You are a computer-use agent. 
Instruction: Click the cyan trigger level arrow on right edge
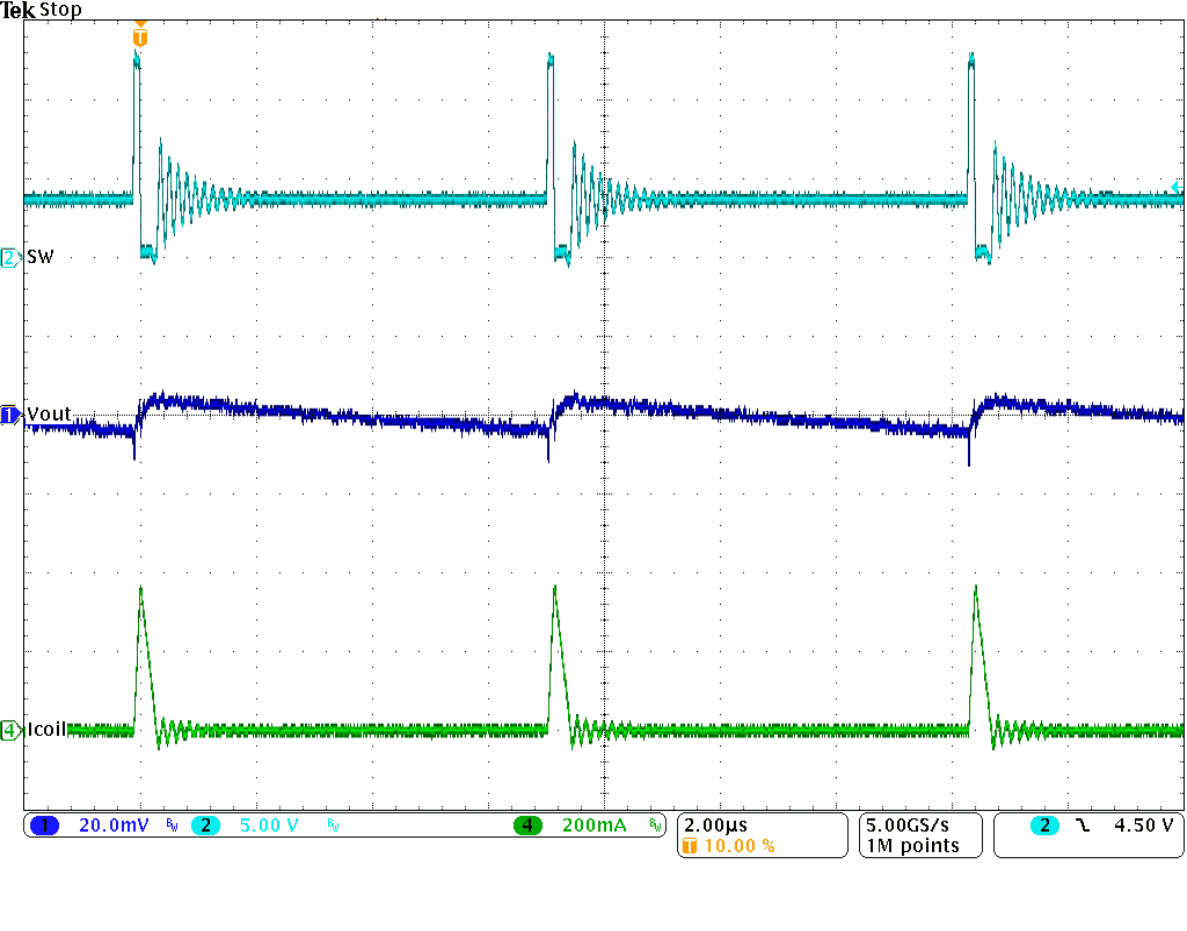[1179, 188]
